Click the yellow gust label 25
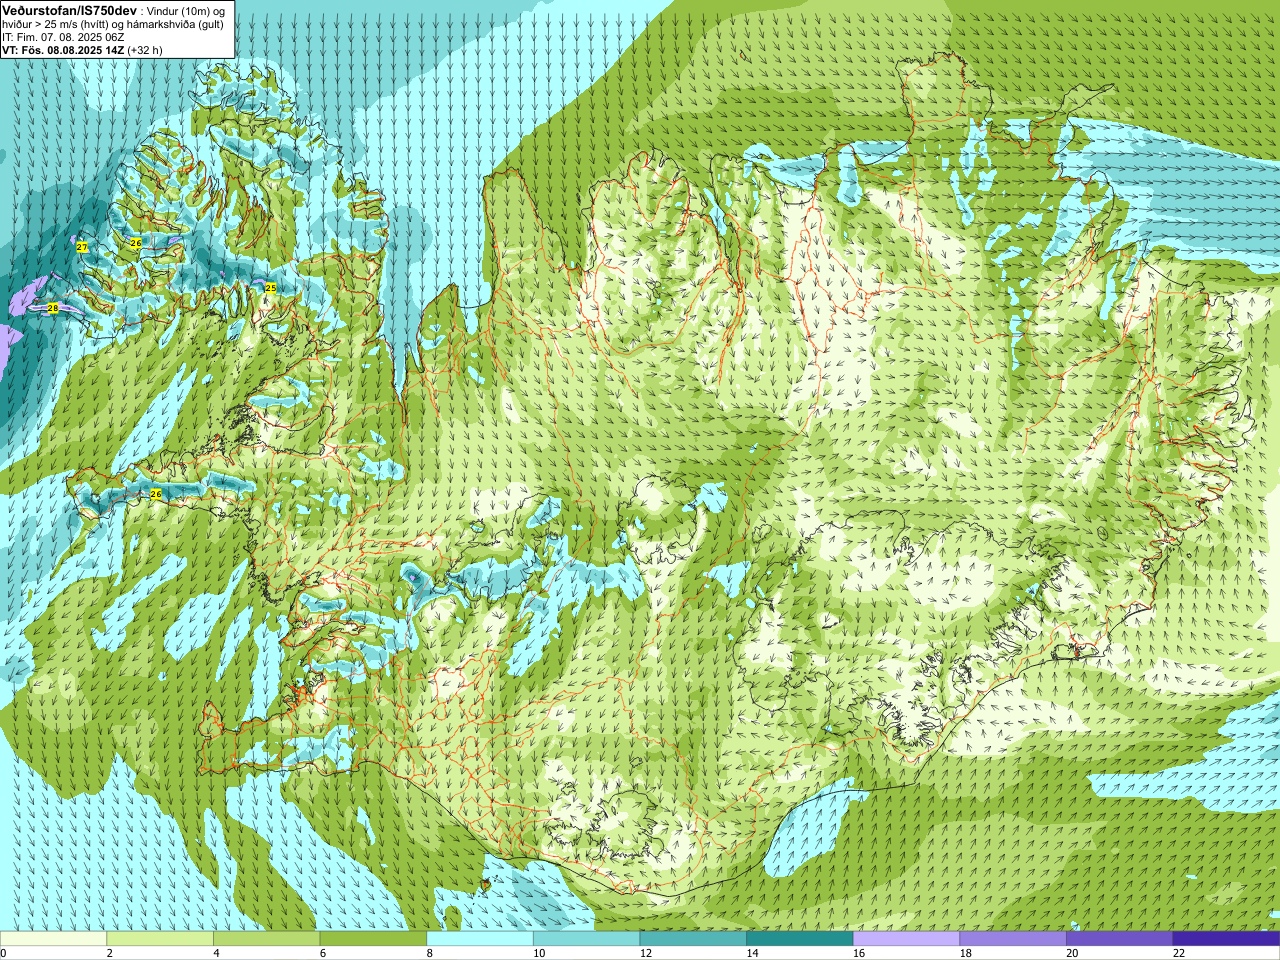1280x960 pixels. [x=270, y=288]
